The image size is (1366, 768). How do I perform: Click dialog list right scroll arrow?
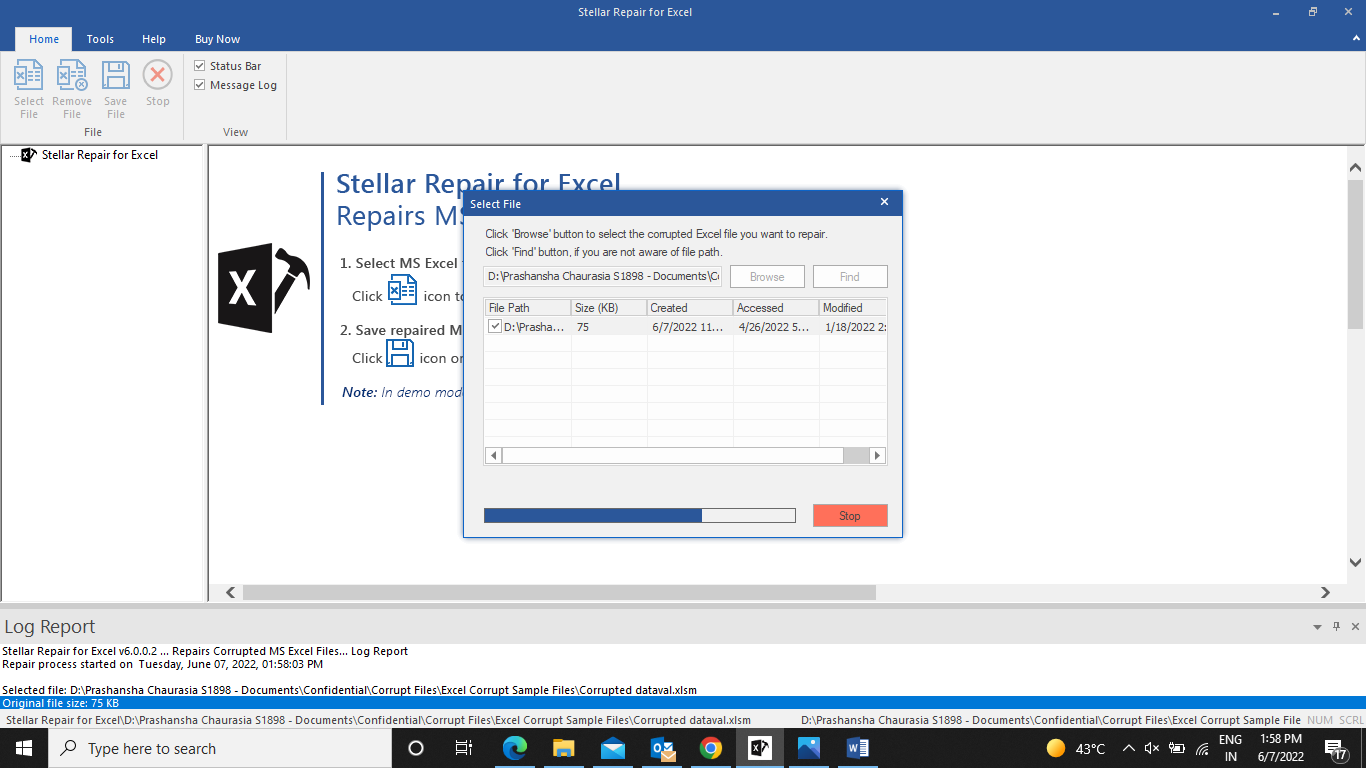click(878, 455)
